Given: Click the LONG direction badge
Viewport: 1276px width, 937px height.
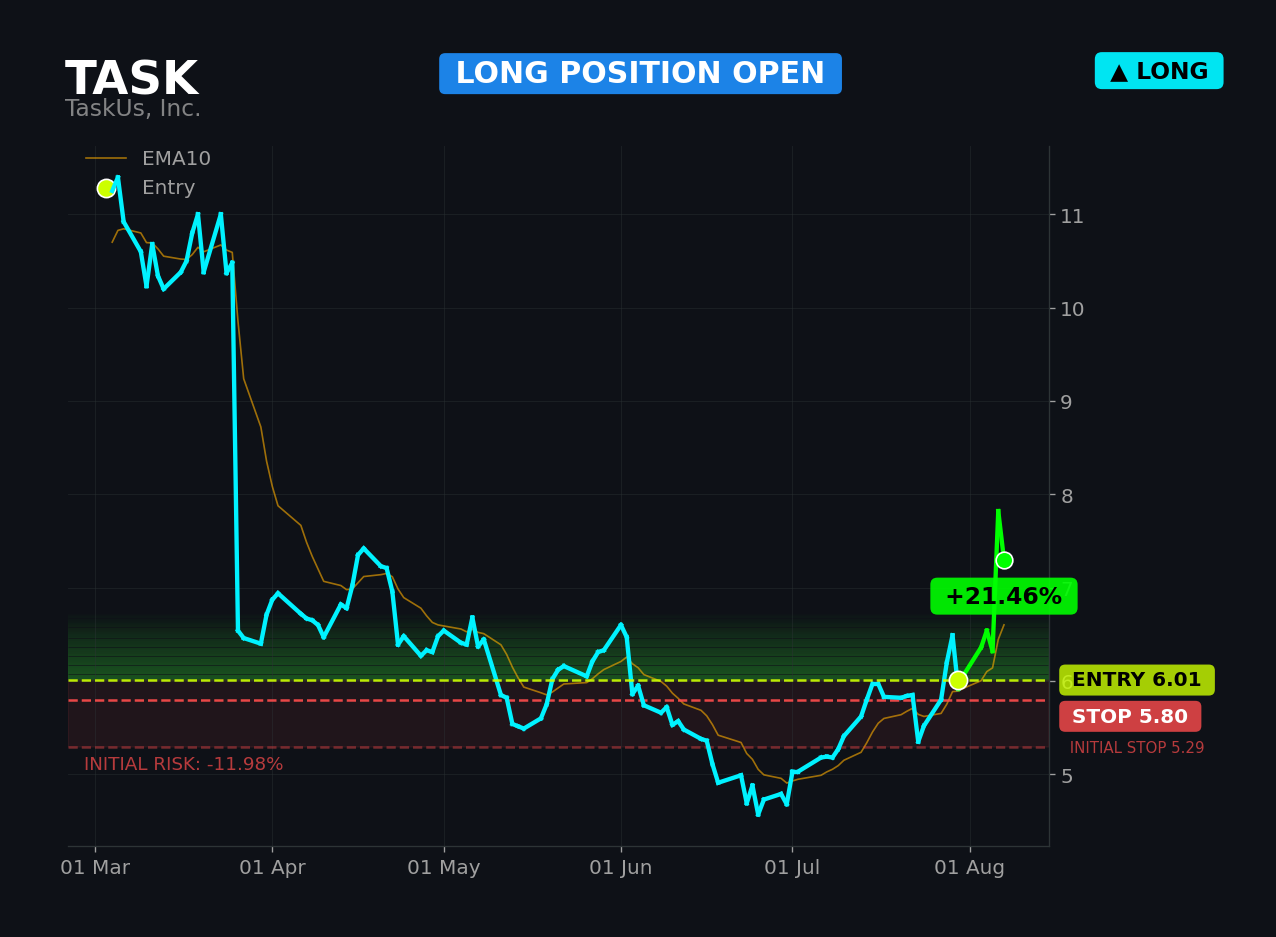Looking at the screenshot, I should (1159, 71).
